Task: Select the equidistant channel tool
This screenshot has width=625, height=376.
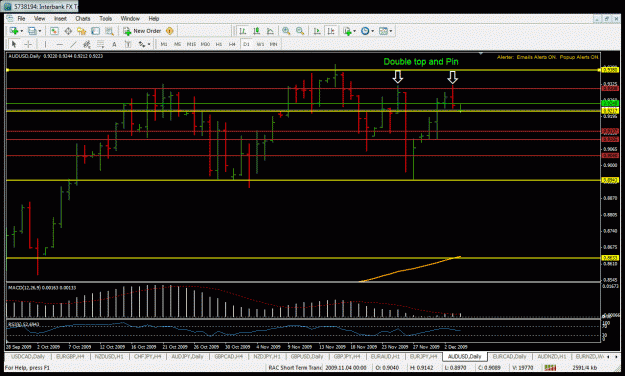Action: click(86, 44)
